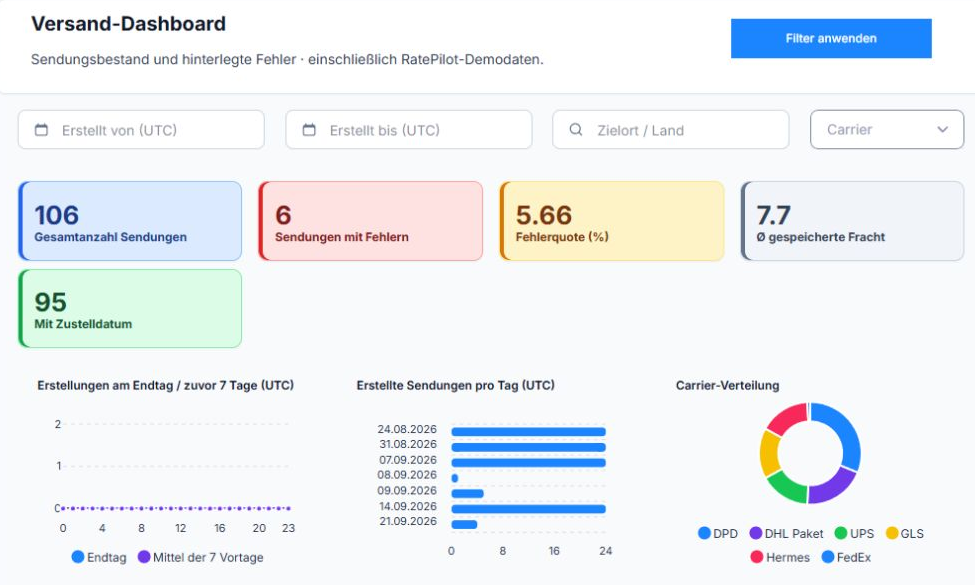Click the Carrier-Verteilung chart title
Viewport: 975px width, 585px height.
tap(728, 385)
